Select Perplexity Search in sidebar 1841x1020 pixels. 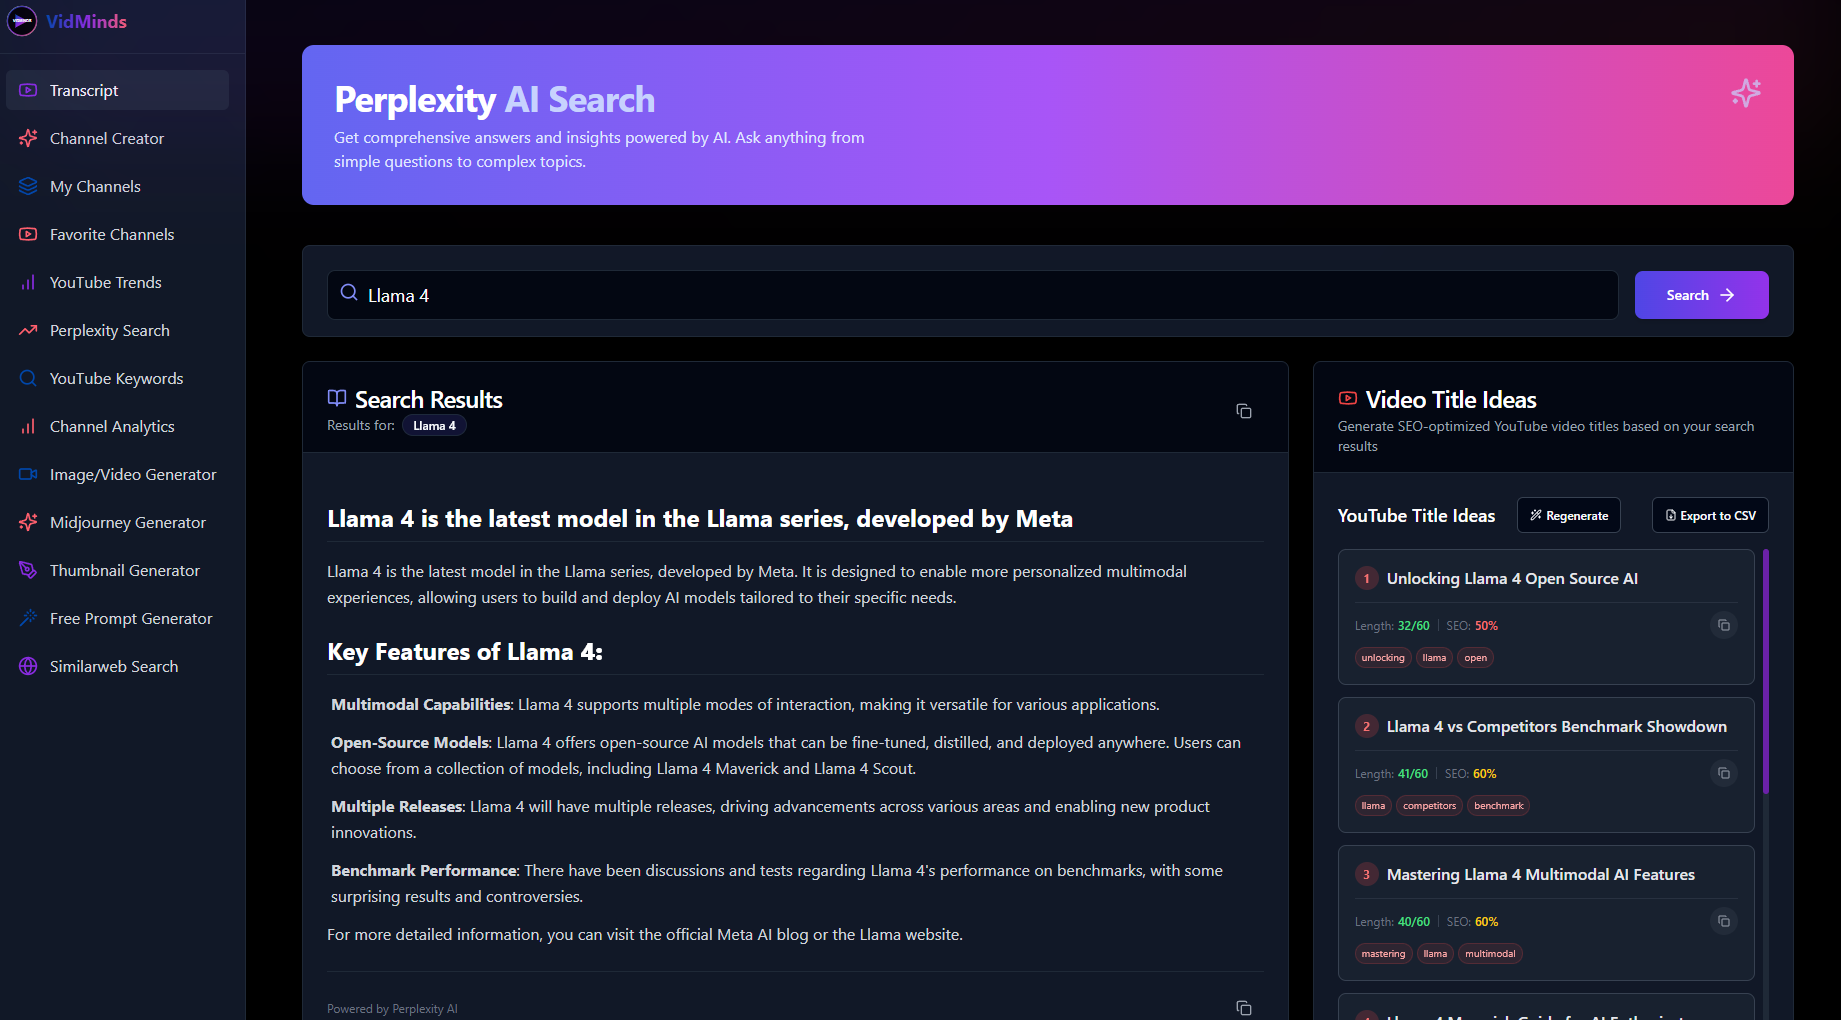click(117, 330)
